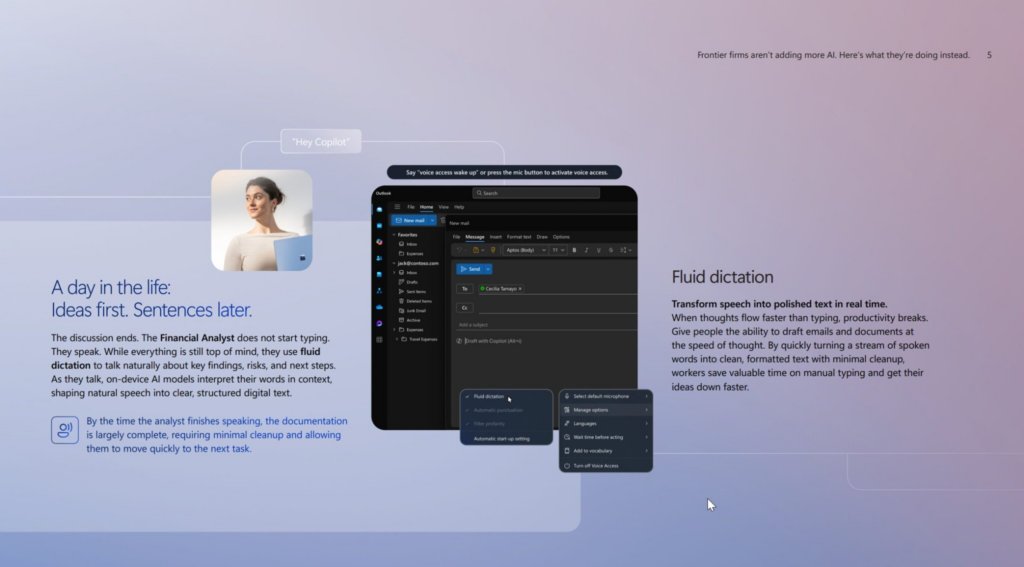
Task: Click the hamburger menu icon next to File
Action: (x=397, y=207)
